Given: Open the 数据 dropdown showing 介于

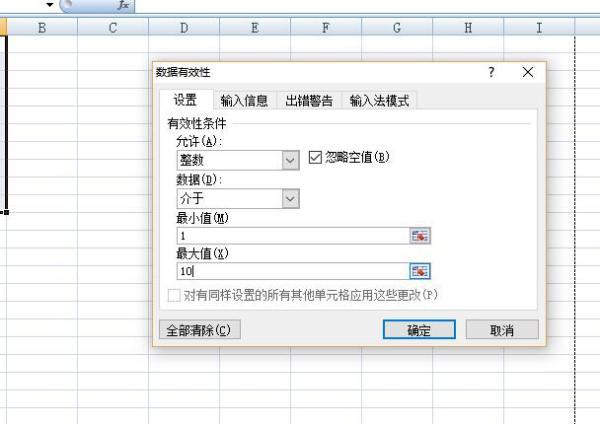Looking at the screenshot, I should tap(291, 199).
